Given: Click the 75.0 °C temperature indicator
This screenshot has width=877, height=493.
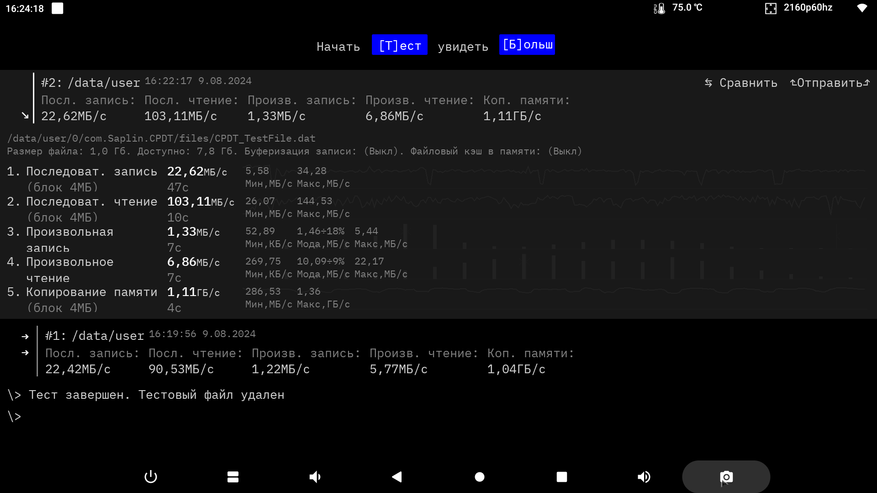Looking at the screenshot, I should tap(678, 8).
